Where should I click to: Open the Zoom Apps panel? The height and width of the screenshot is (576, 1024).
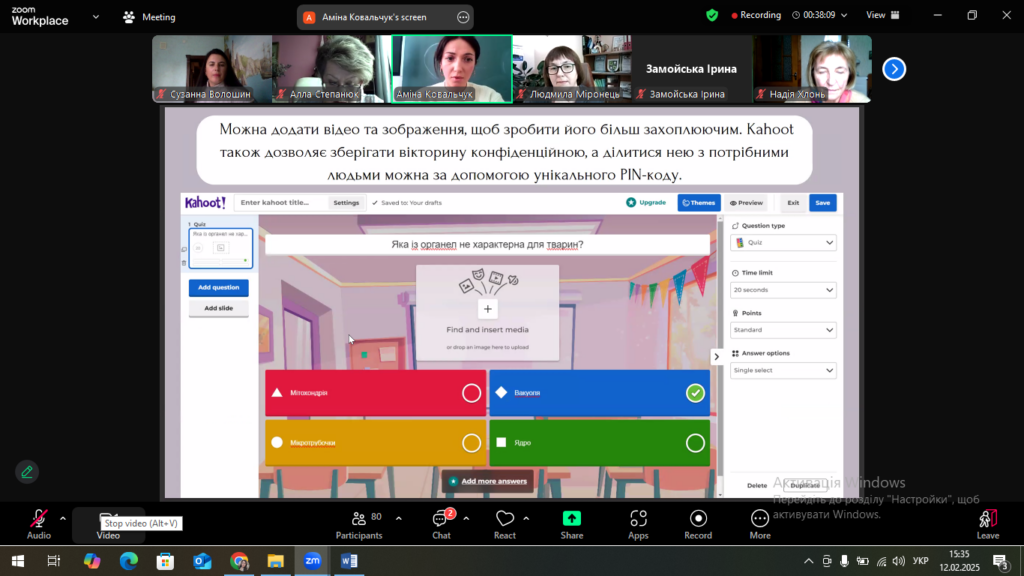coord(638,521)
